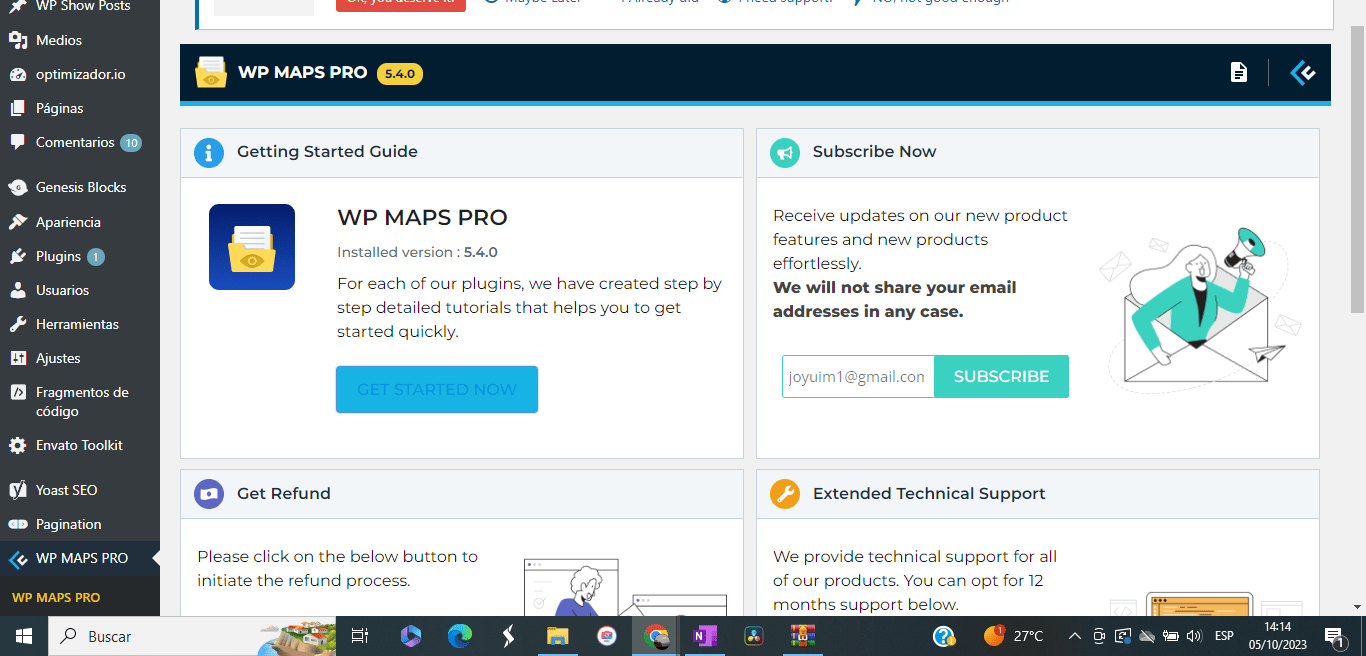Click the Medios media icon in the sidebar
This screenshot has width=1366, height=656.
pos(18,40)
